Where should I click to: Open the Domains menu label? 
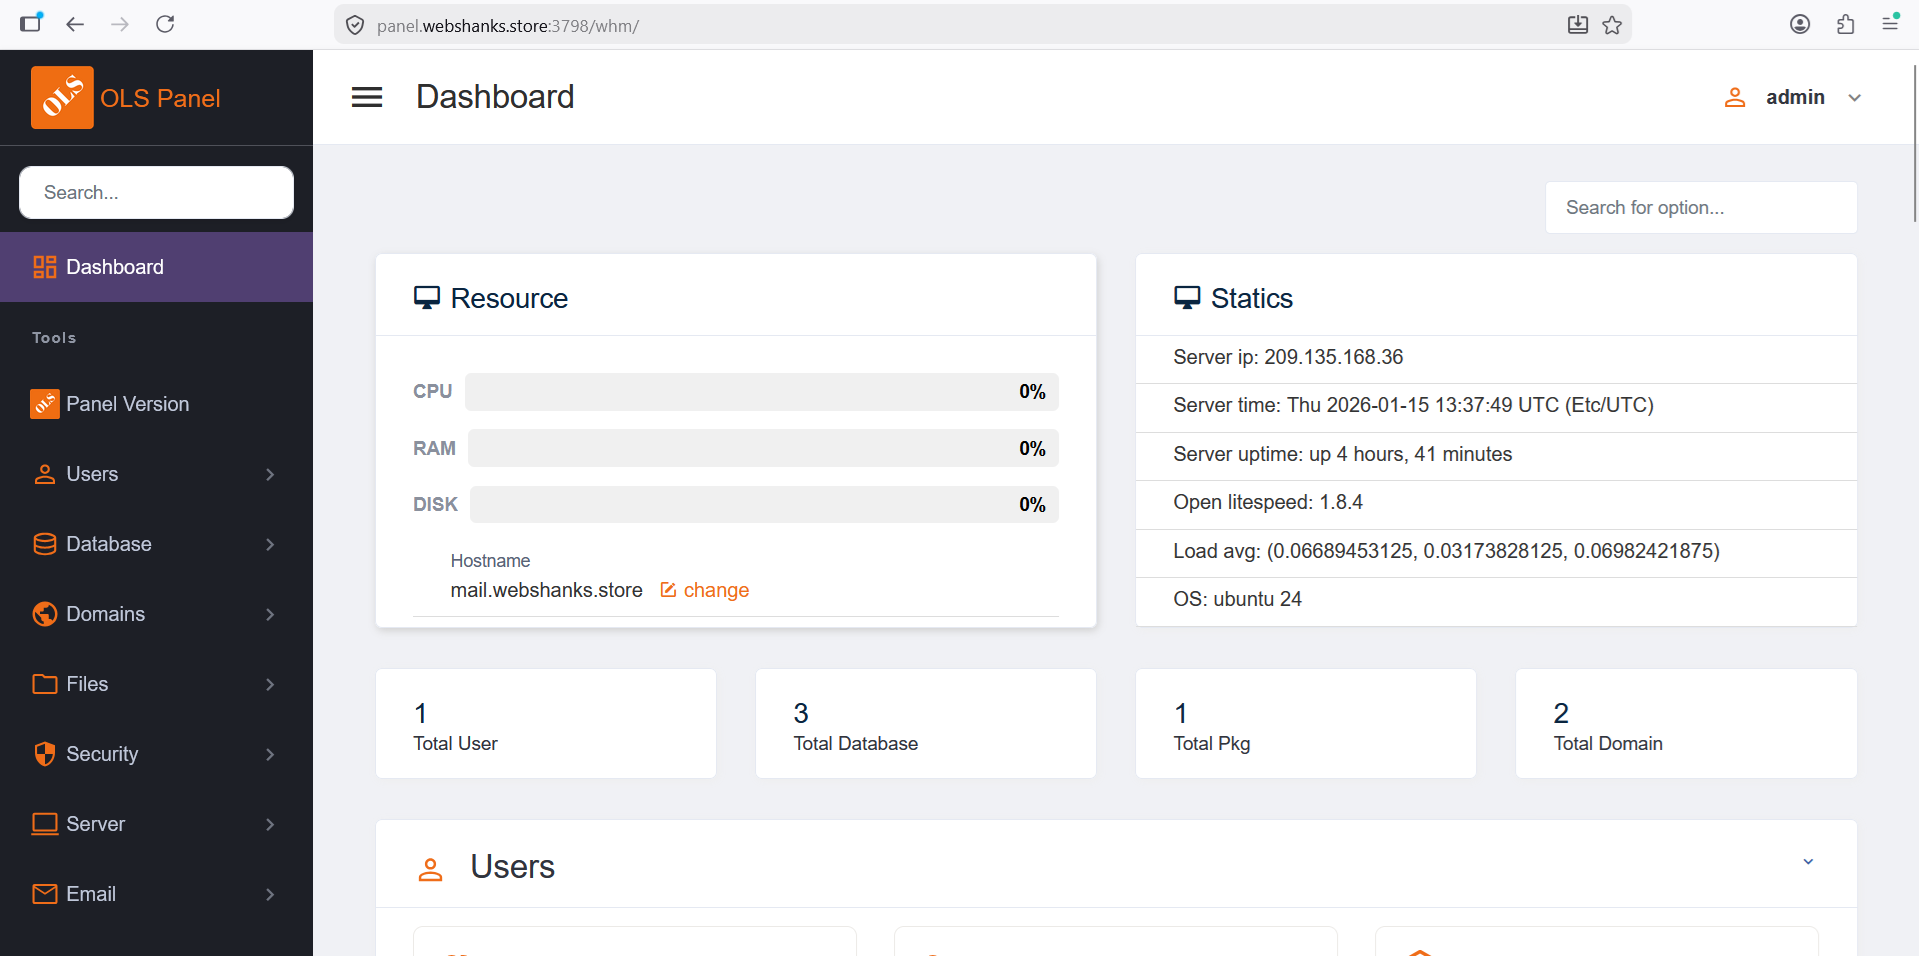105,614
